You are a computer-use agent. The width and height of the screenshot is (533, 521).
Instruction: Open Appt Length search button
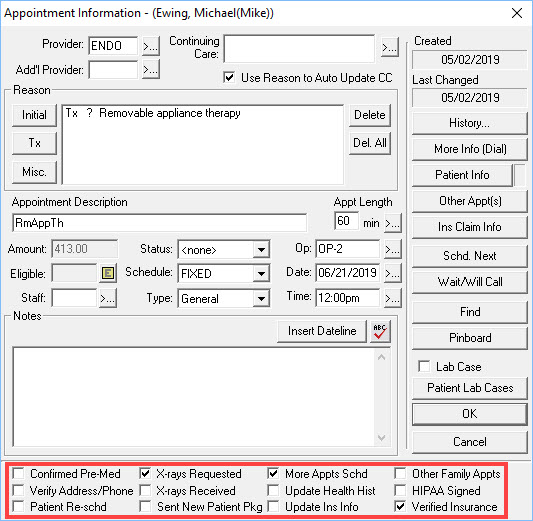pyautogui.click(x=393, y=223)
